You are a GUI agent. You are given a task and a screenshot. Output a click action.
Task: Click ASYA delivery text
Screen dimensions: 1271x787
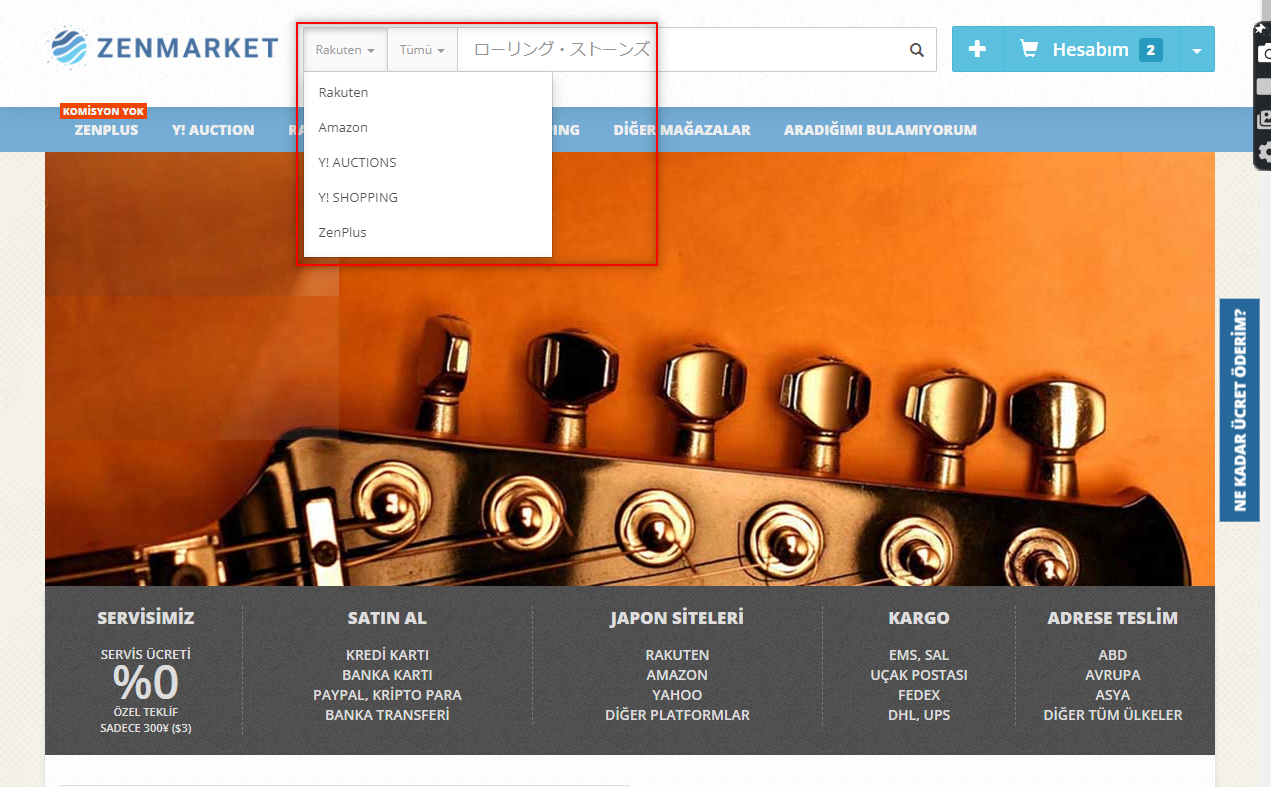[x=1113, y=695]
